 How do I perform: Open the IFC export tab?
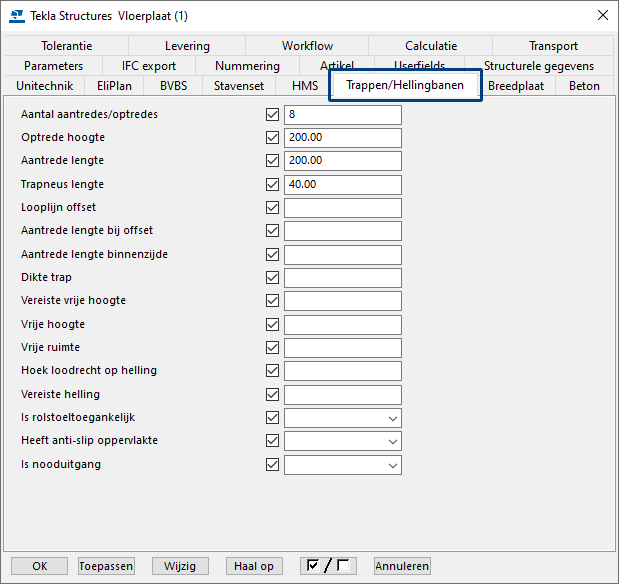pos(148,66)
